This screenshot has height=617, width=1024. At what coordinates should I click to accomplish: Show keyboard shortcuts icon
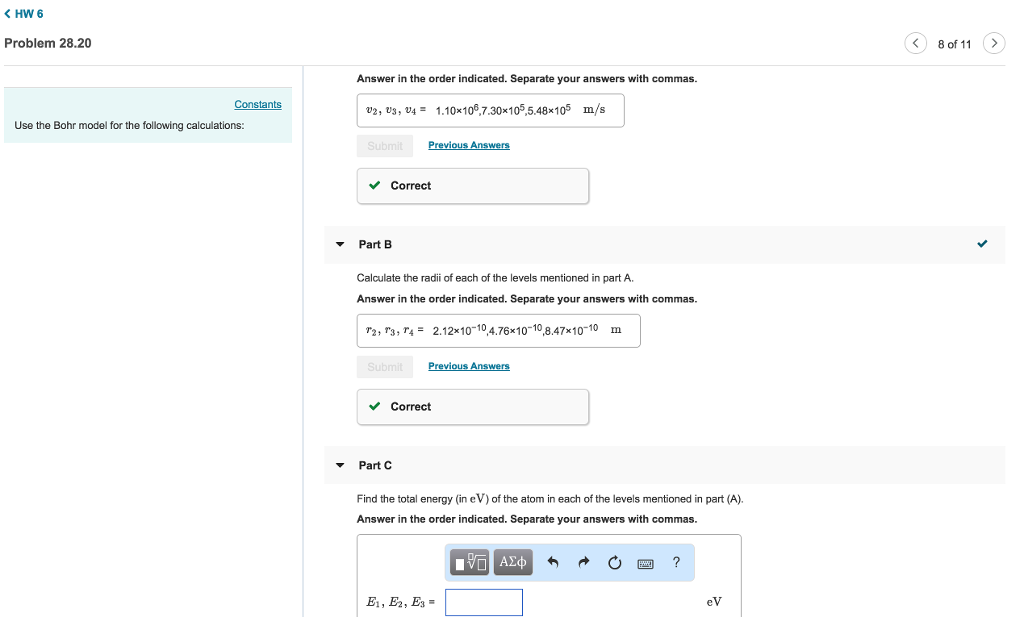[x=645, y=563]
